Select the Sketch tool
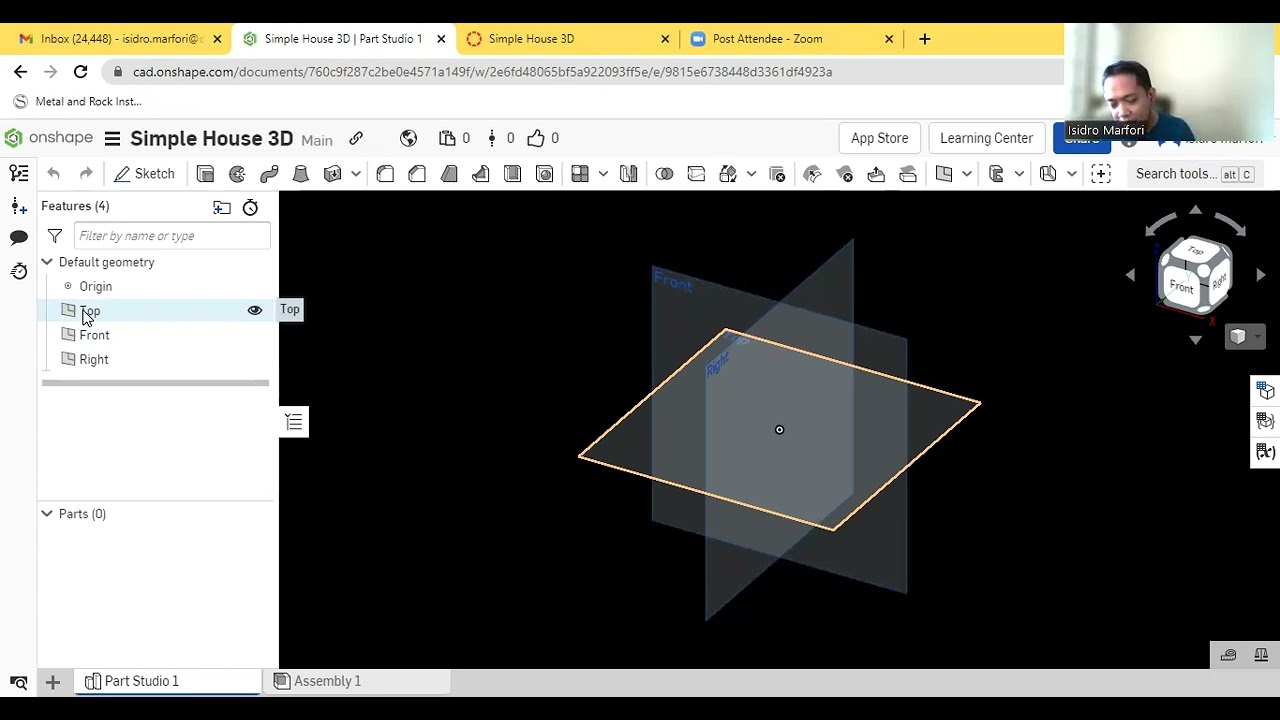The height and width of the screenshot is (720, 1280). click(x=144, y=174)
